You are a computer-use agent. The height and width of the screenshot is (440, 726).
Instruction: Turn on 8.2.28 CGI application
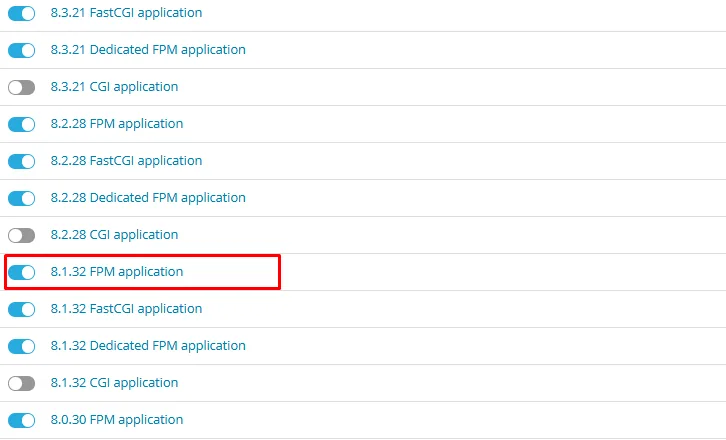[x=21, y=235]
